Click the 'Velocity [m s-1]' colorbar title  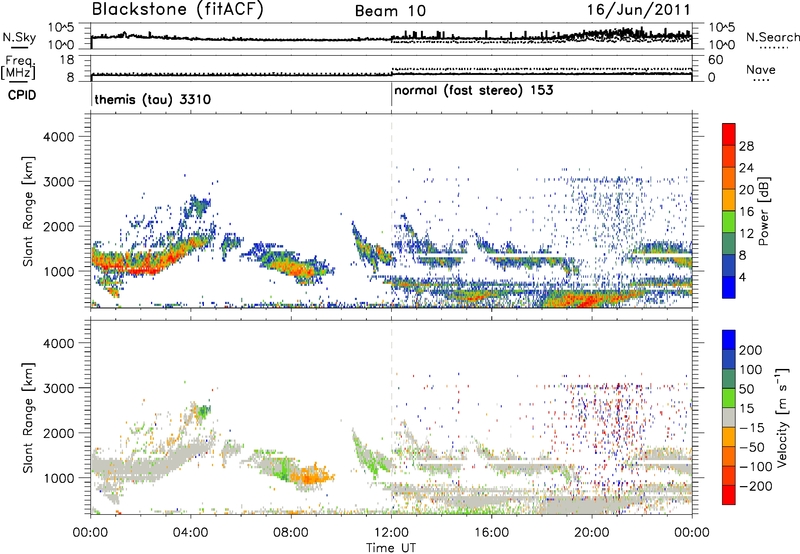pyautogui.click(x=782, y=417)
